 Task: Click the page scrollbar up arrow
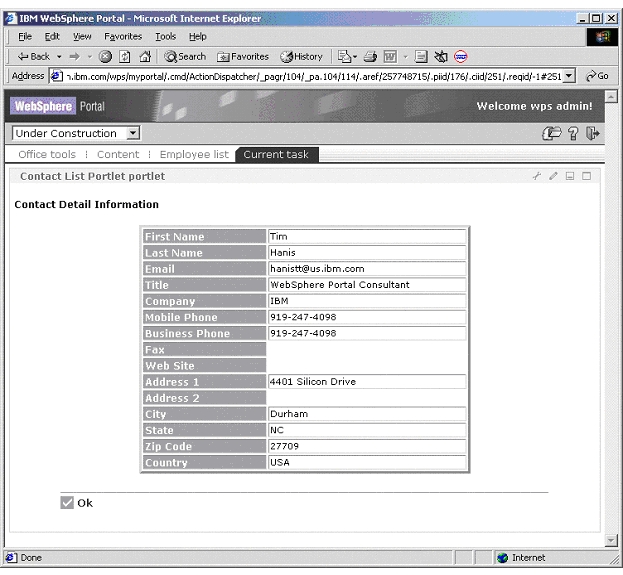point(611,96)
